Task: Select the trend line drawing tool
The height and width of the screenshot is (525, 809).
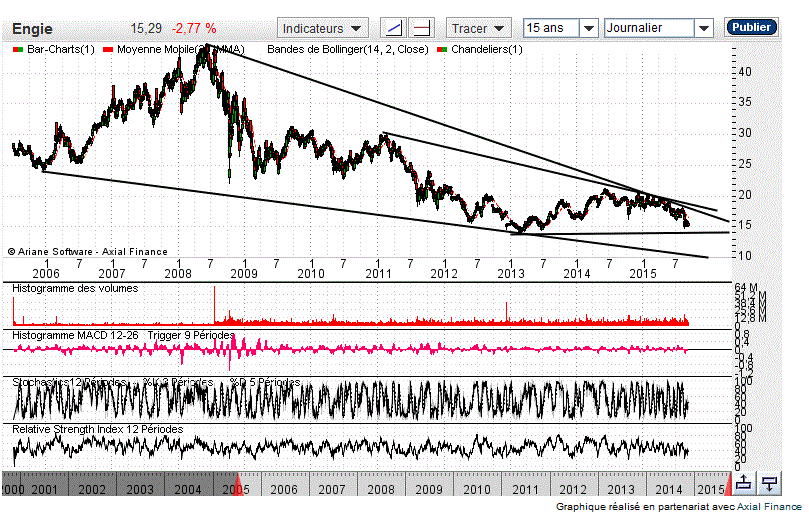Action: (395, 28)
